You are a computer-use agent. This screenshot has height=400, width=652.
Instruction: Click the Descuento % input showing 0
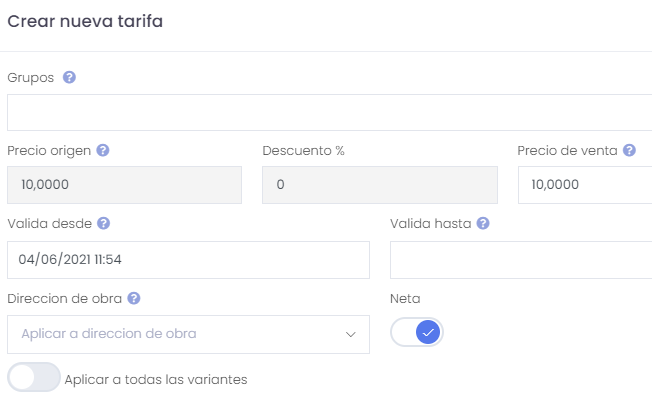click(380, 185)
